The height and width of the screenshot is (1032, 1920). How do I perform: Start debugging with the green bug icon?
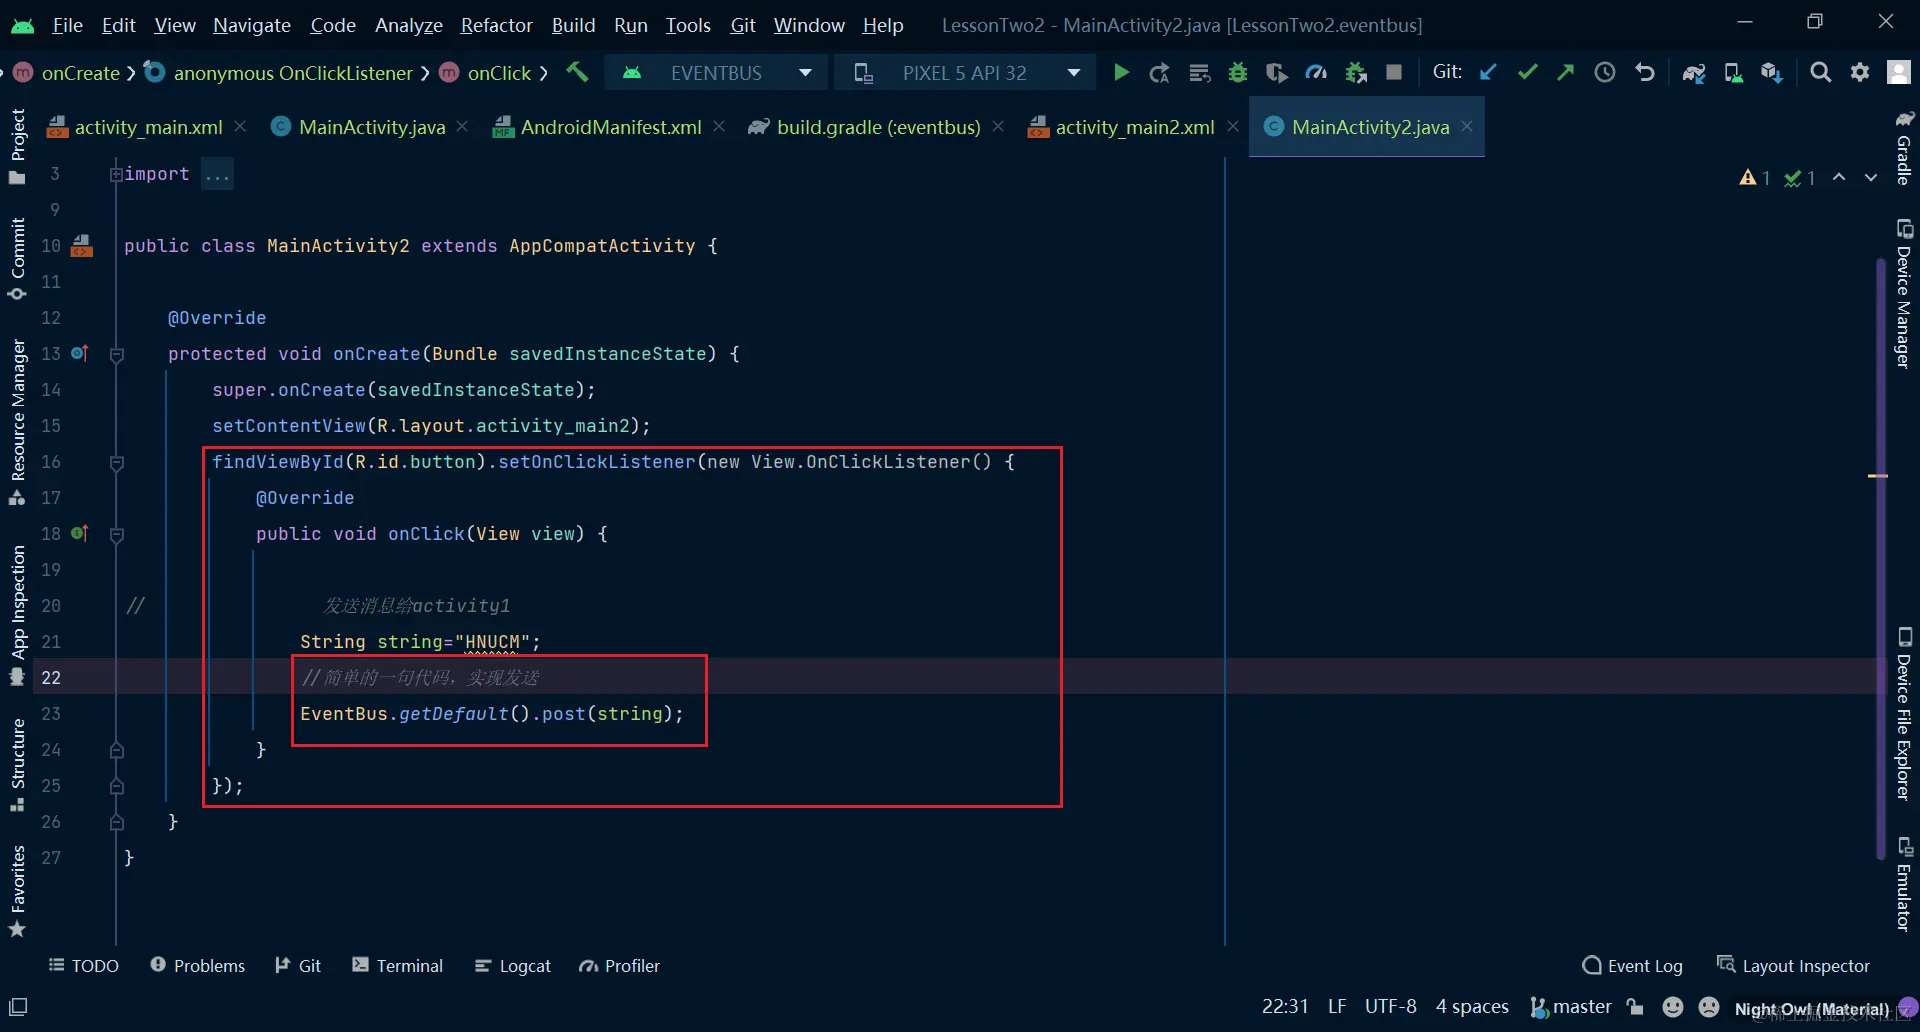pos(1238,72)
